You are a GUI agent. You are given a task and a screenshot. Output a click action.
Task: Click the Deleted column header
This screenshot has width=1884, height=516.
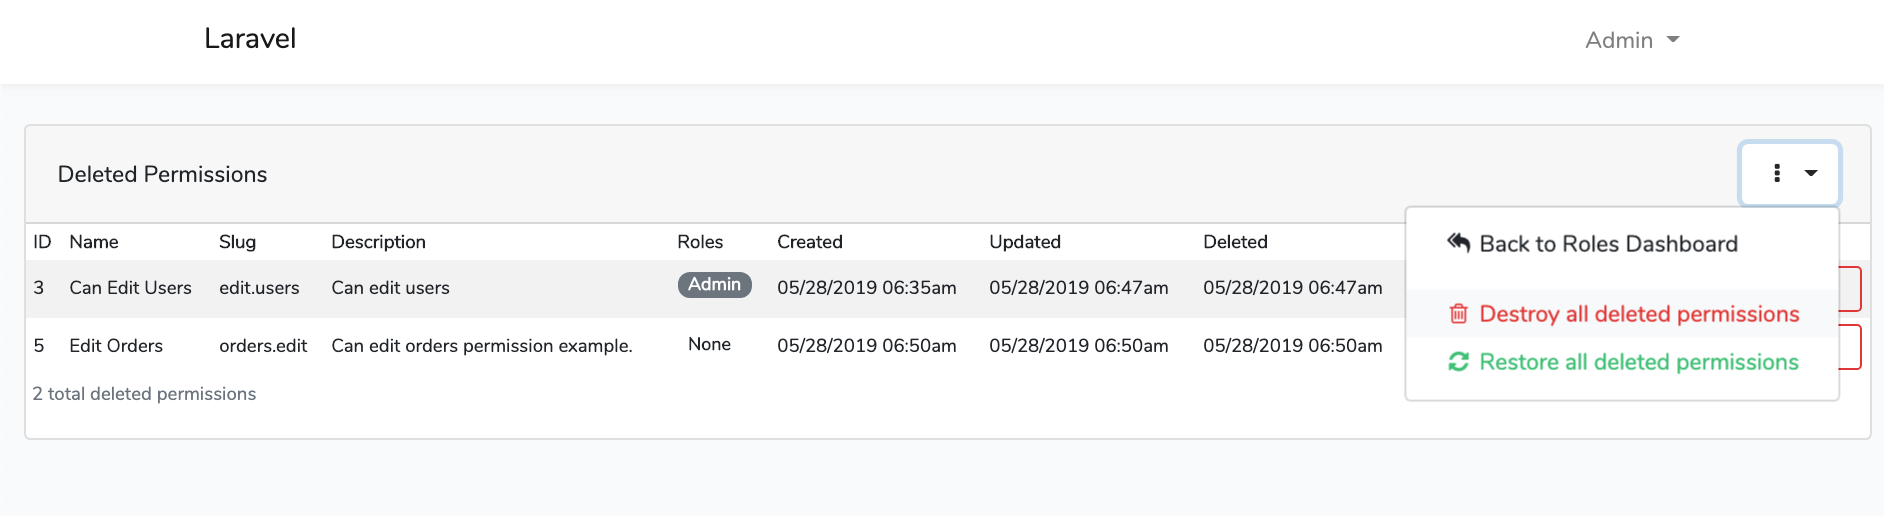1235,242
